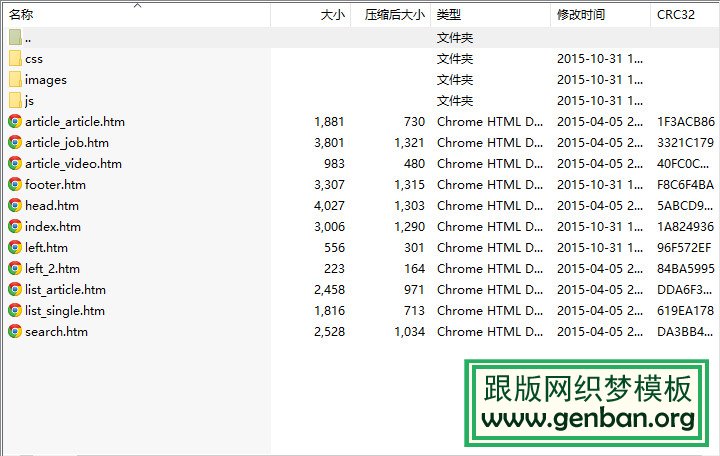
Task: Select the js folder icon
Action: click(15, 101)
